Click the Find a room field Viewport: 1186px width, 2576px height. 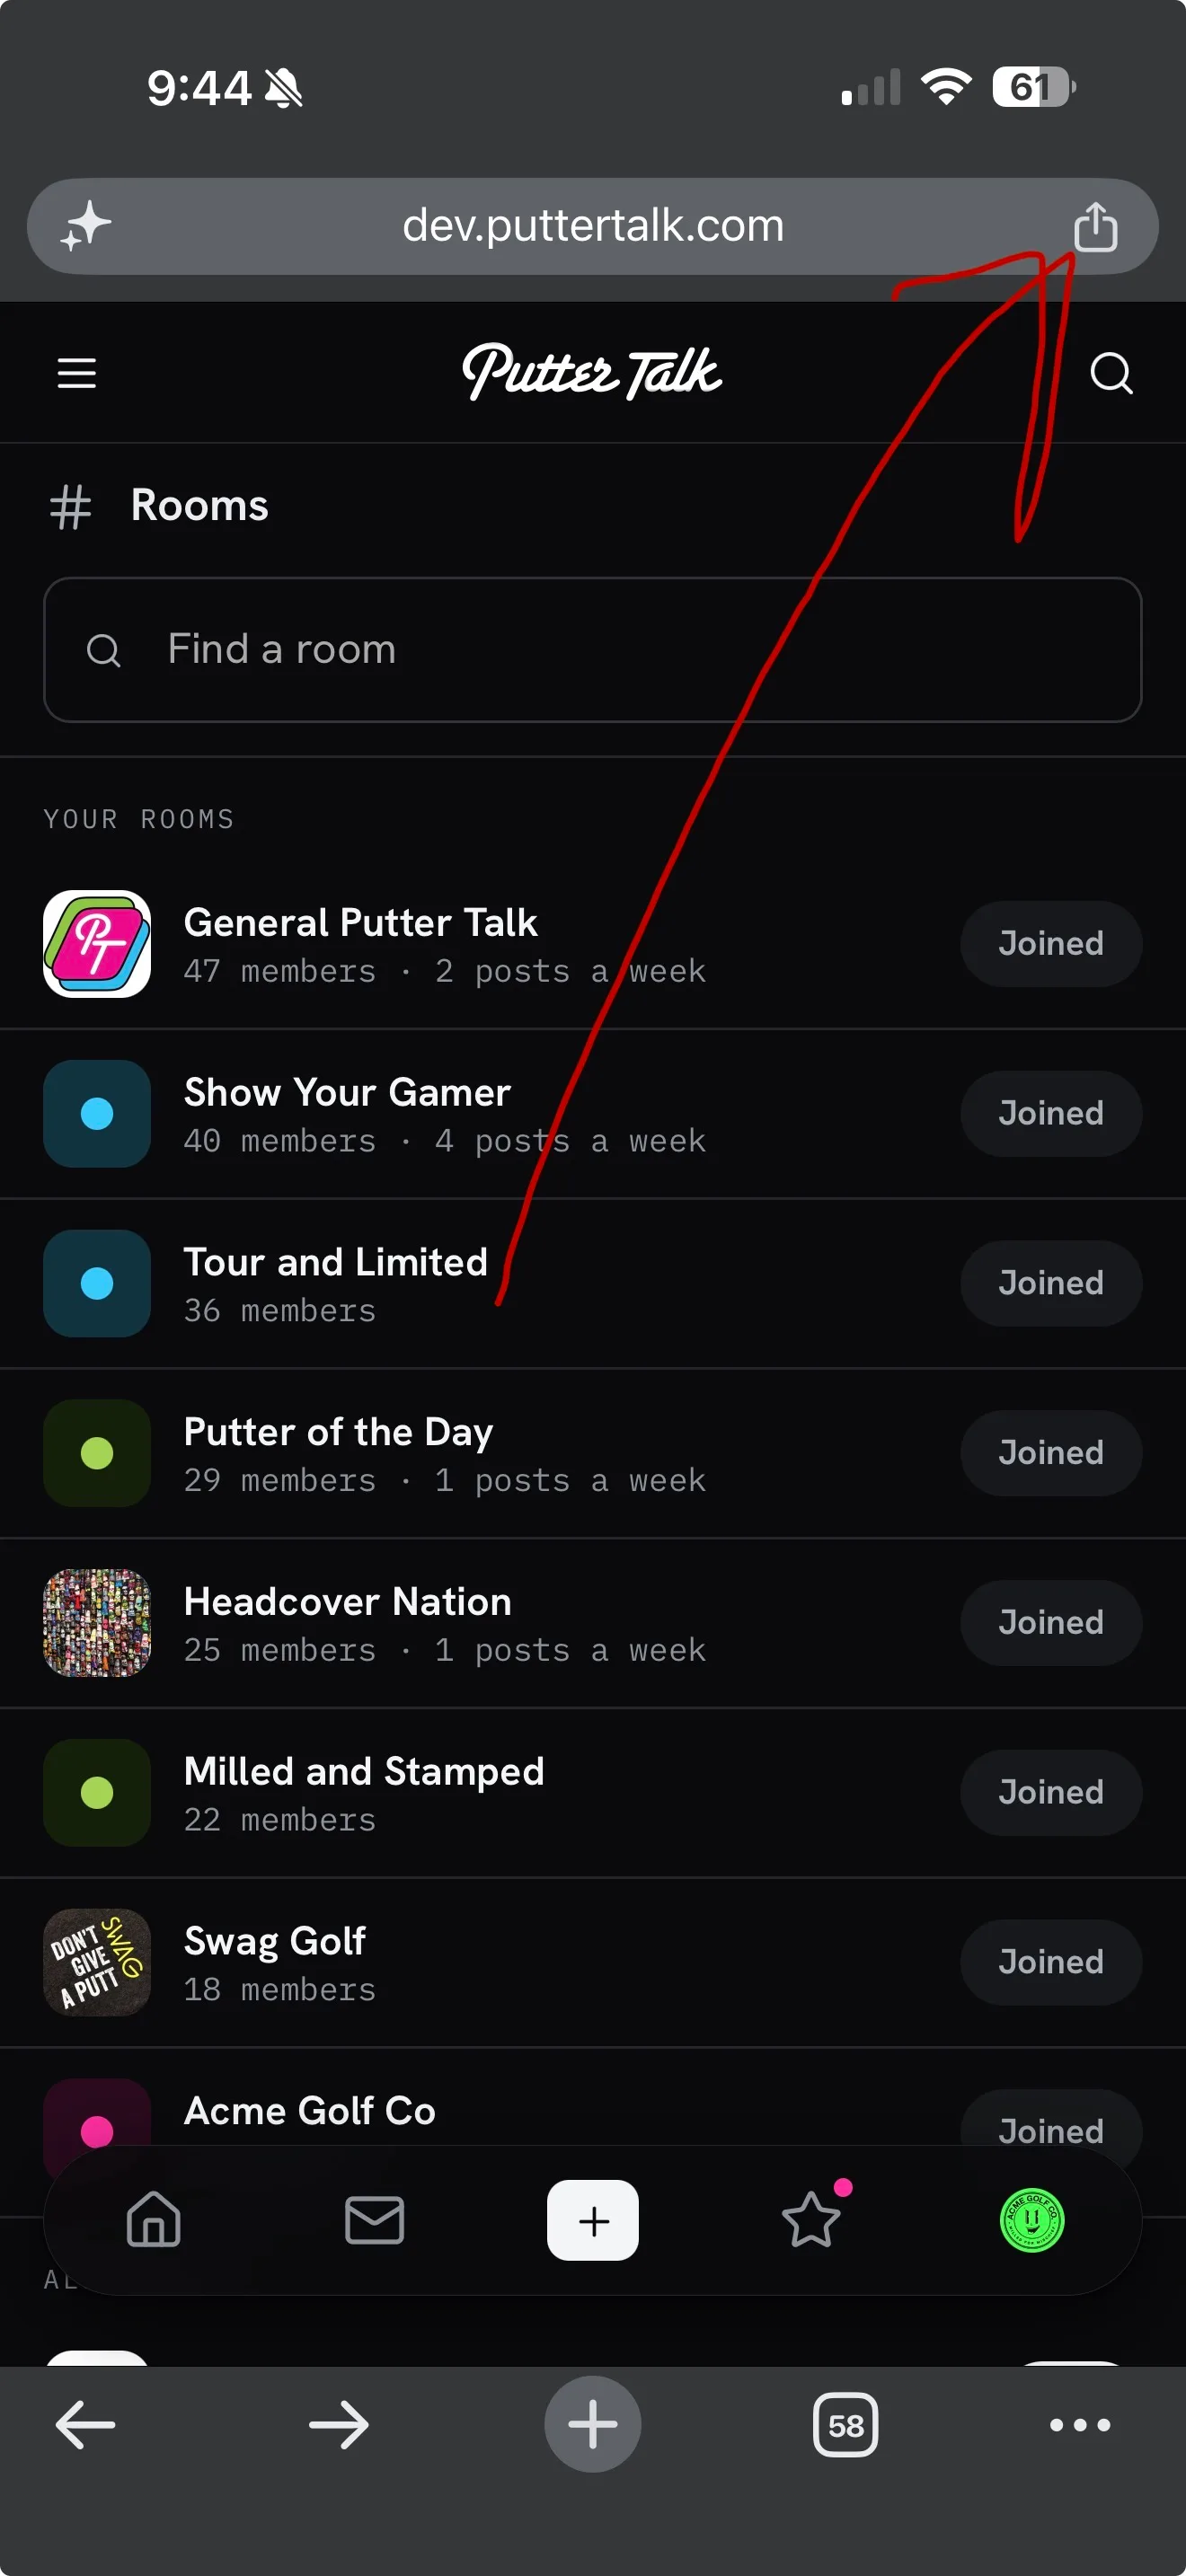click(x=593, y=650)
